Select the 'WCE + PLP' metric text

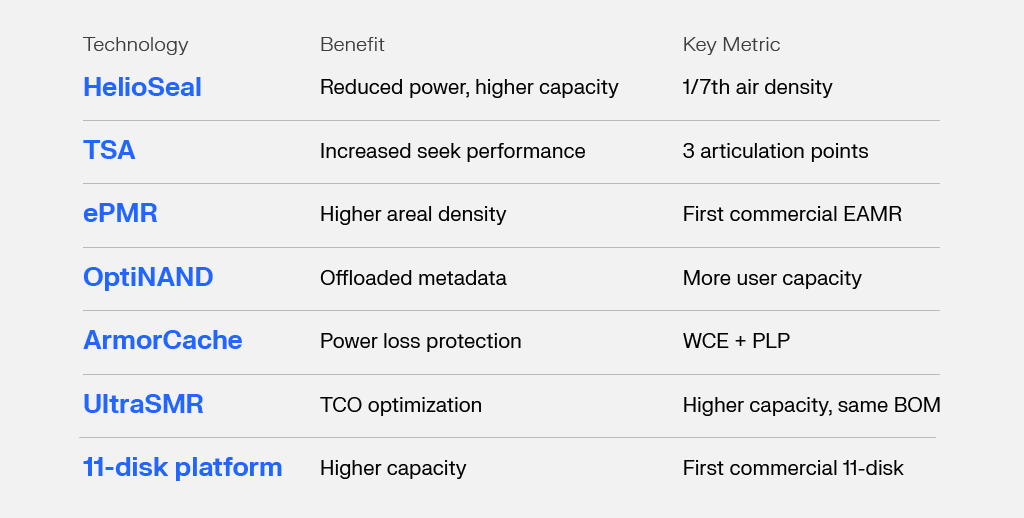point(736,341)
